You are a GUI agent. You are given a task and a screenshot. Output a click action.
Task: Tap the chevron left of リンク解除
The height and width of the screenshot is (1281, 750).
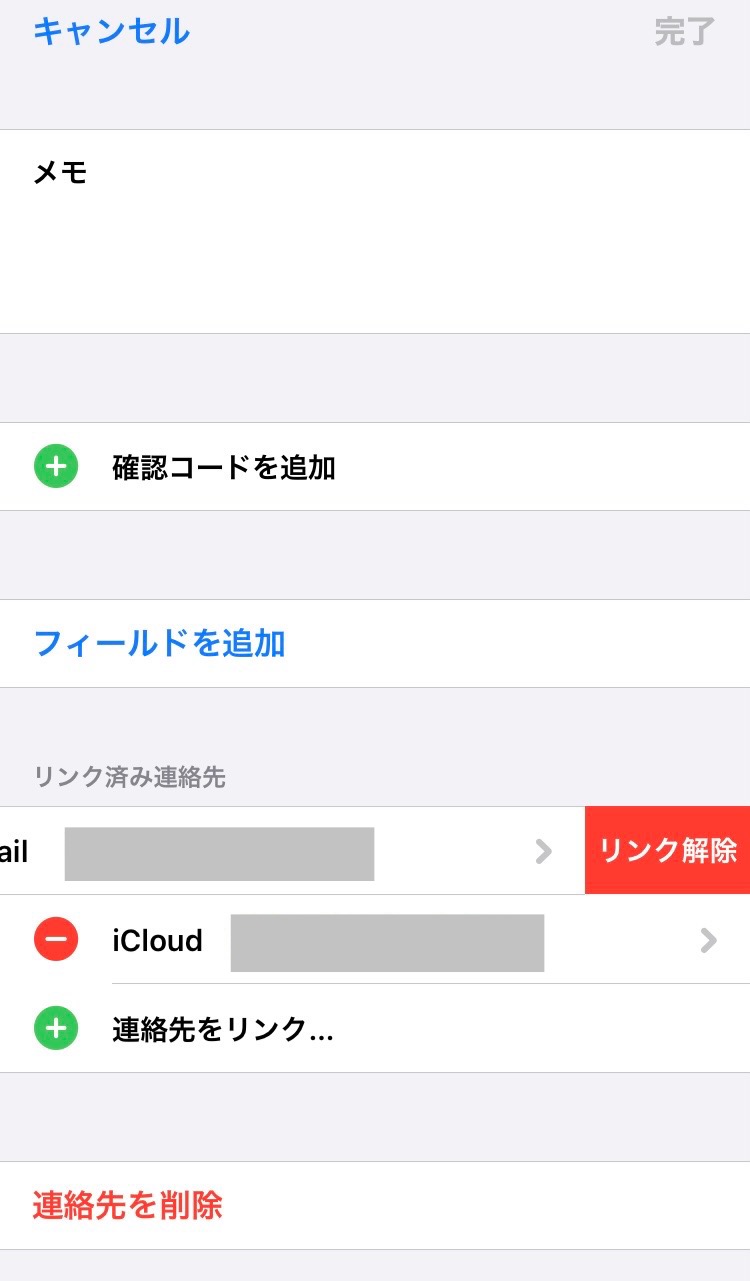coord(543,851)
